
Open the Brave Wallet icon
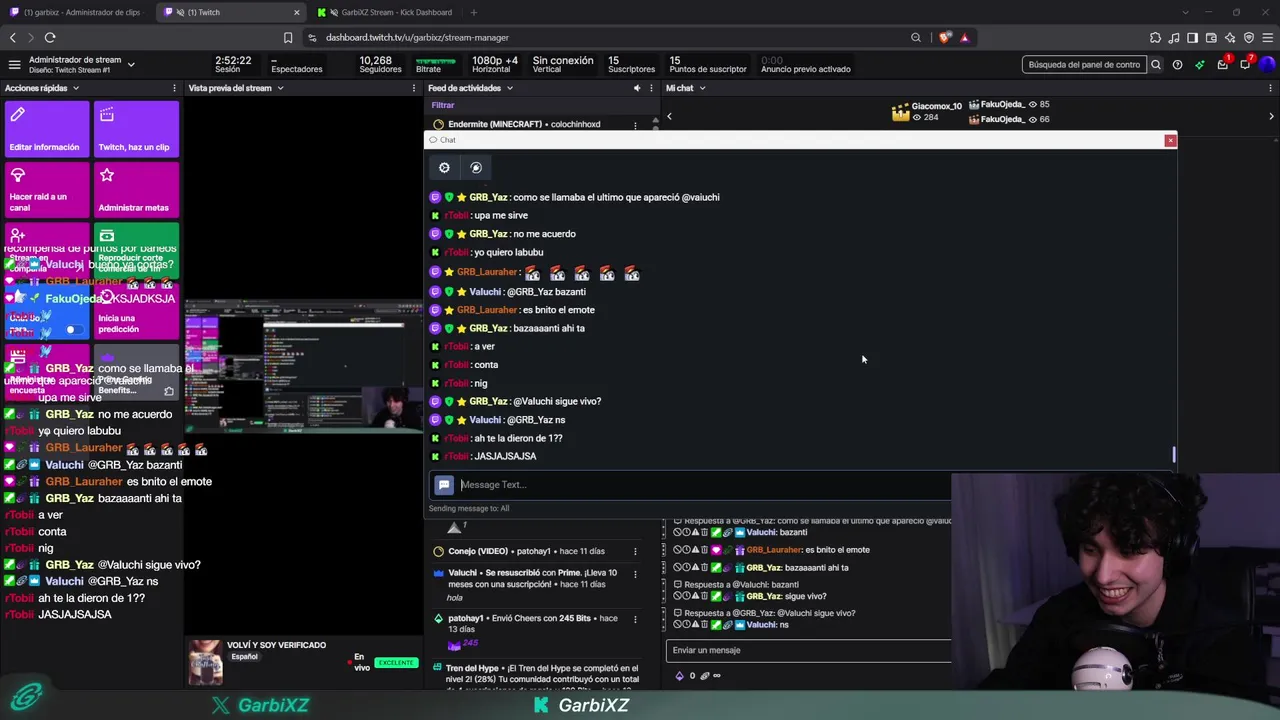[x=1211, y=37]
